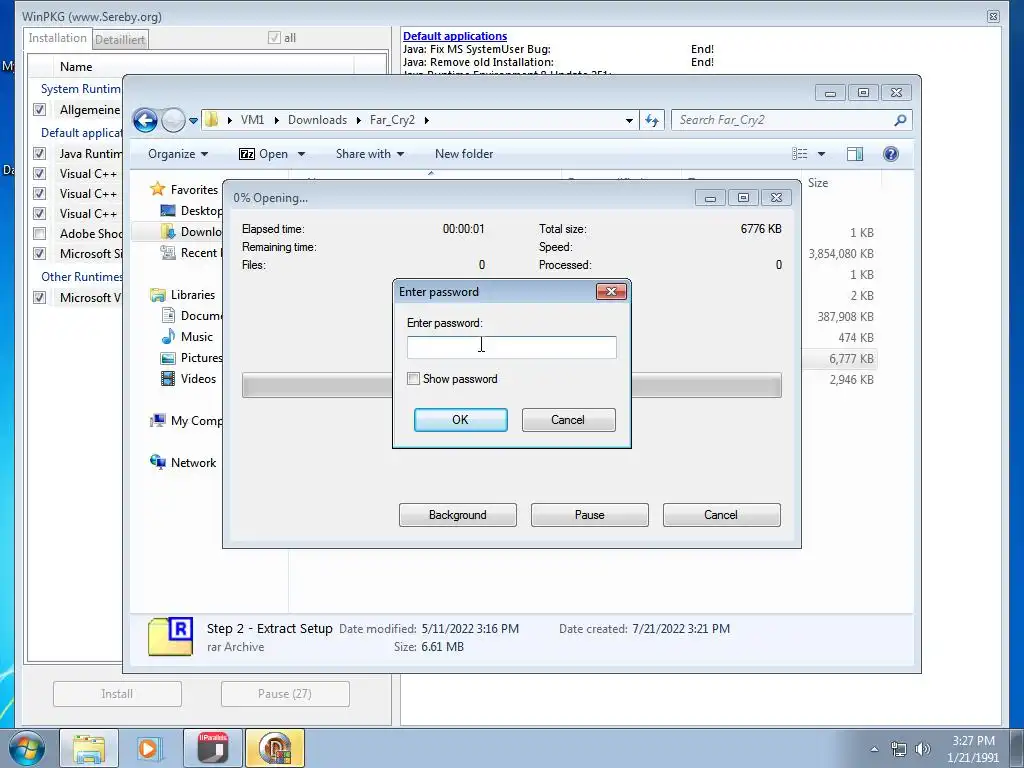Click the Pictures library icon
1024x768 pixels.
168,358
